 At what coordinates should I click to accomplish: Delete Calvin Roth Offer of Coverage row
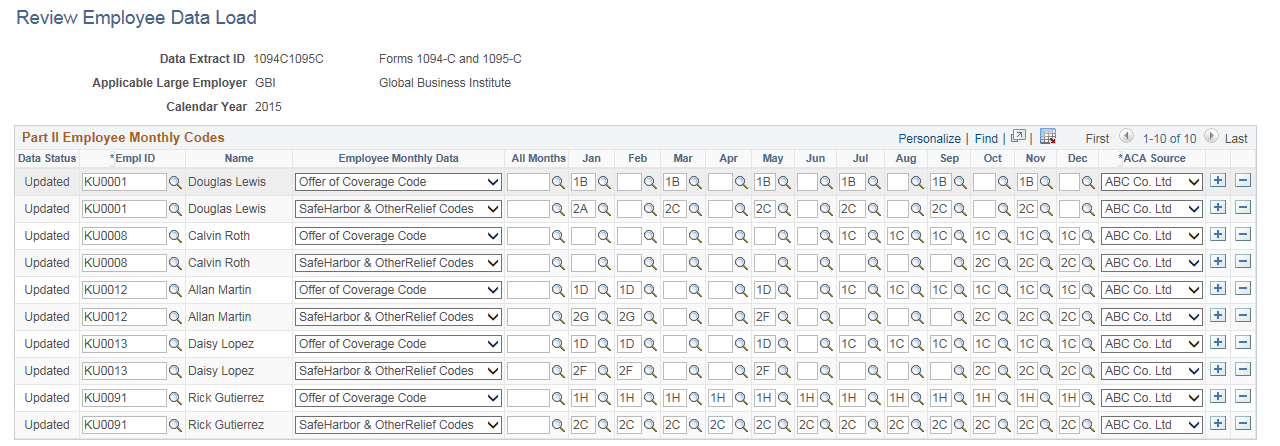[x=1242, y=235]
